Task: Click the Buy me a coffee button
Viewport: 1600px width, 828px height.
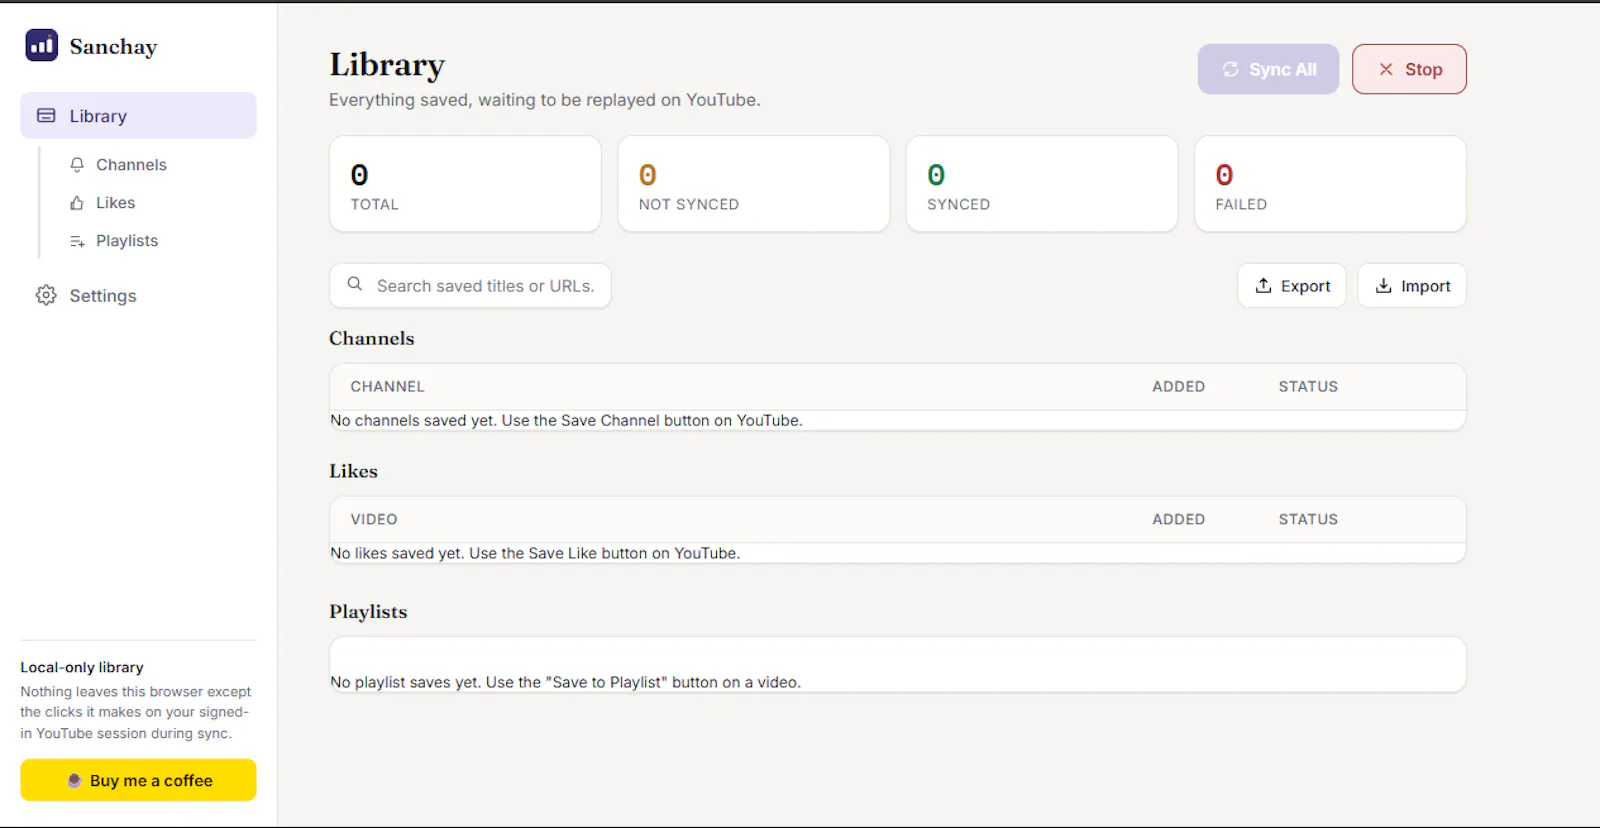Action: [x=138, y=780]
